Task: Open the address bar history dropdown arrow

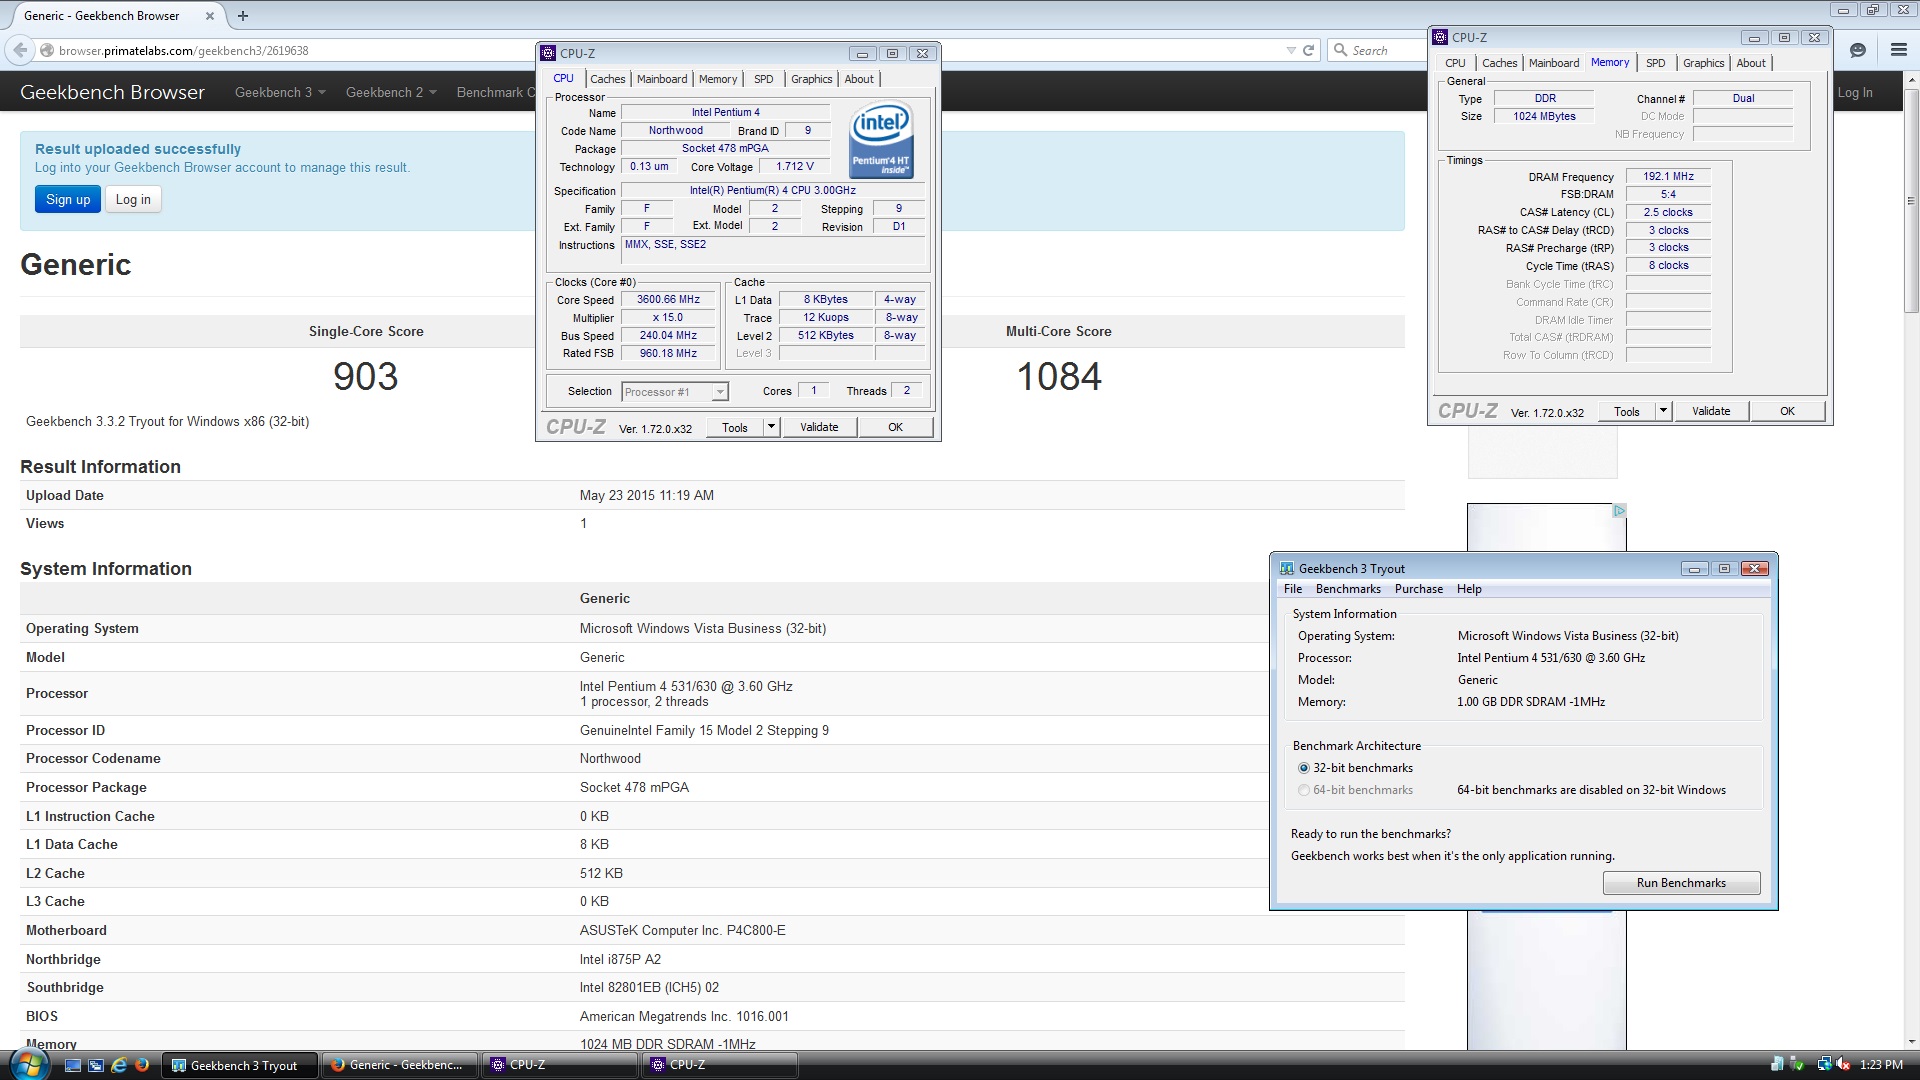Action: 1290,50
